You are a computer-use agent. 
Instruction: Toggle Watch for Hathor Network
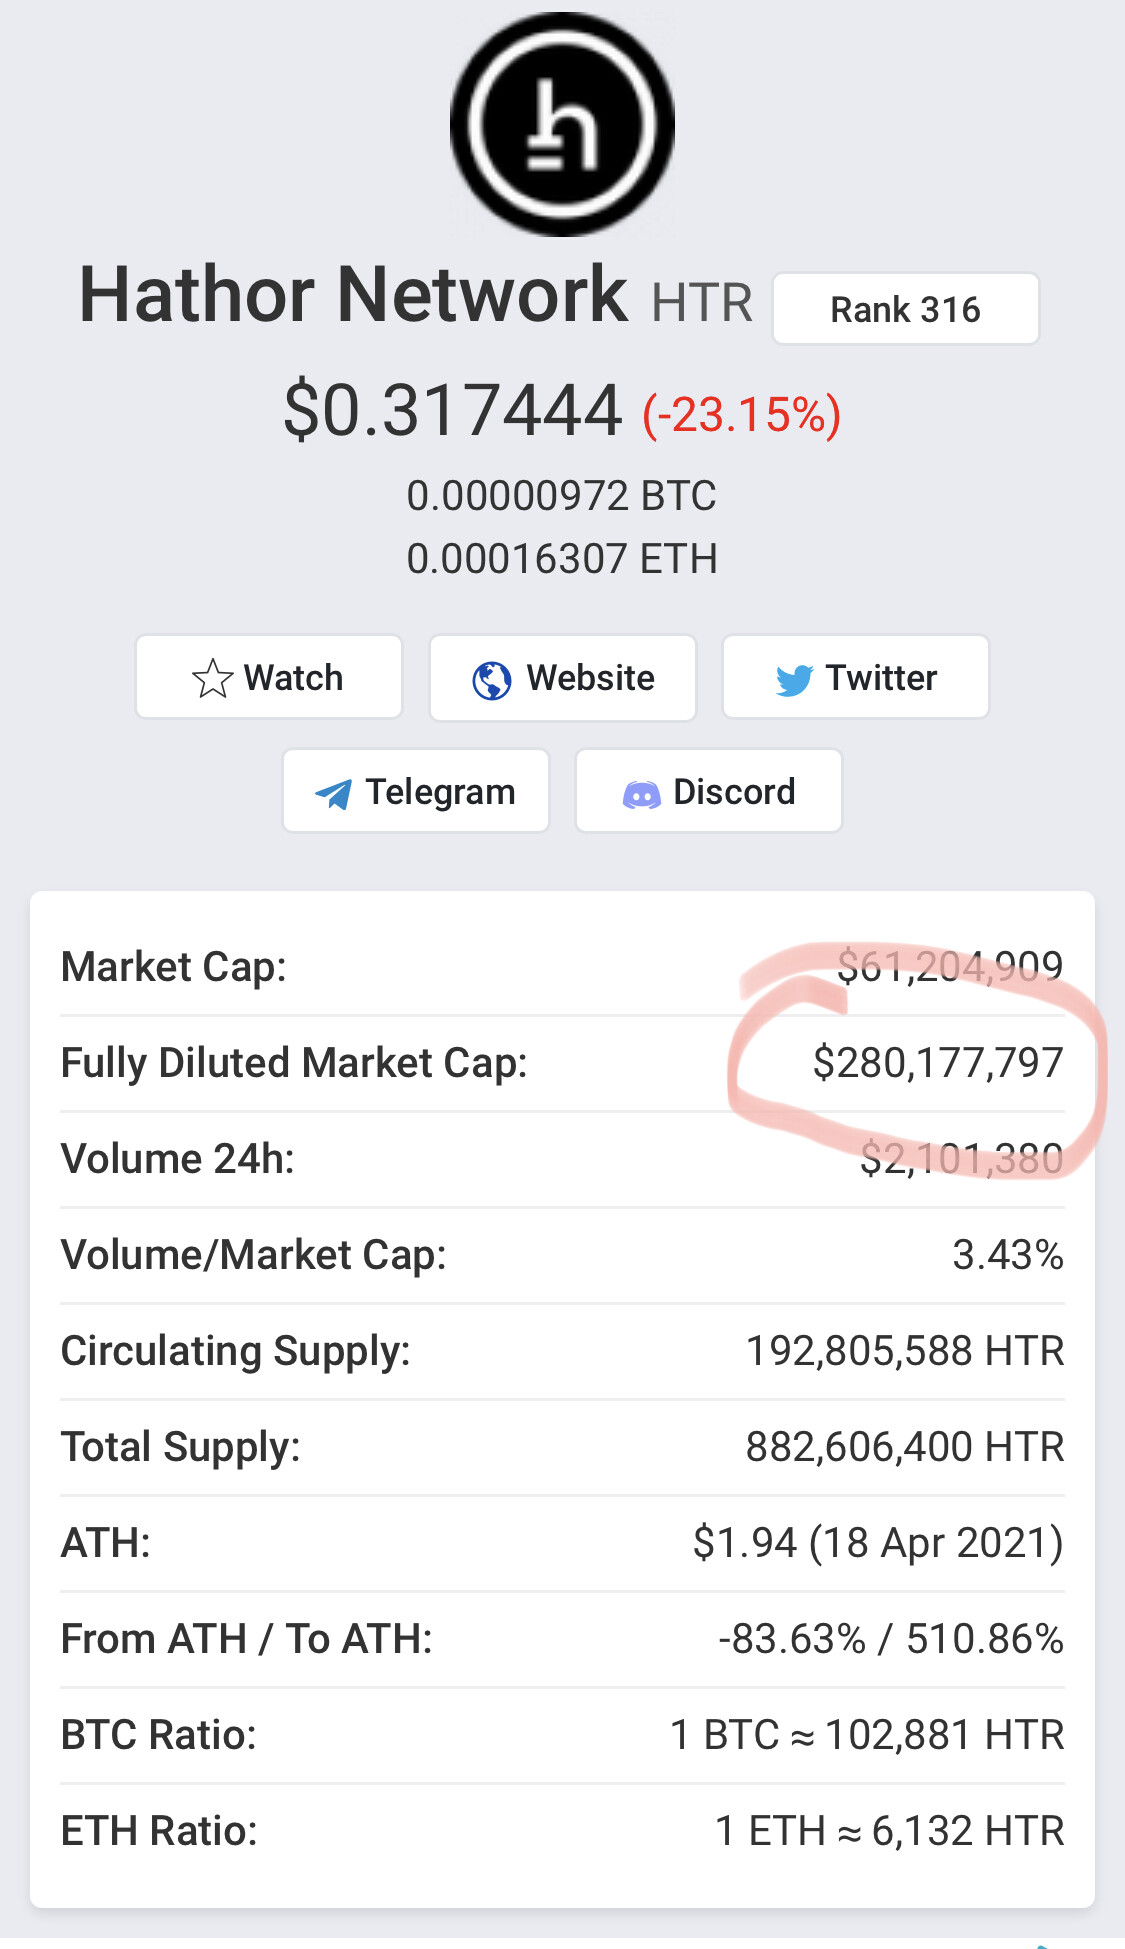(x=269, y=678)
